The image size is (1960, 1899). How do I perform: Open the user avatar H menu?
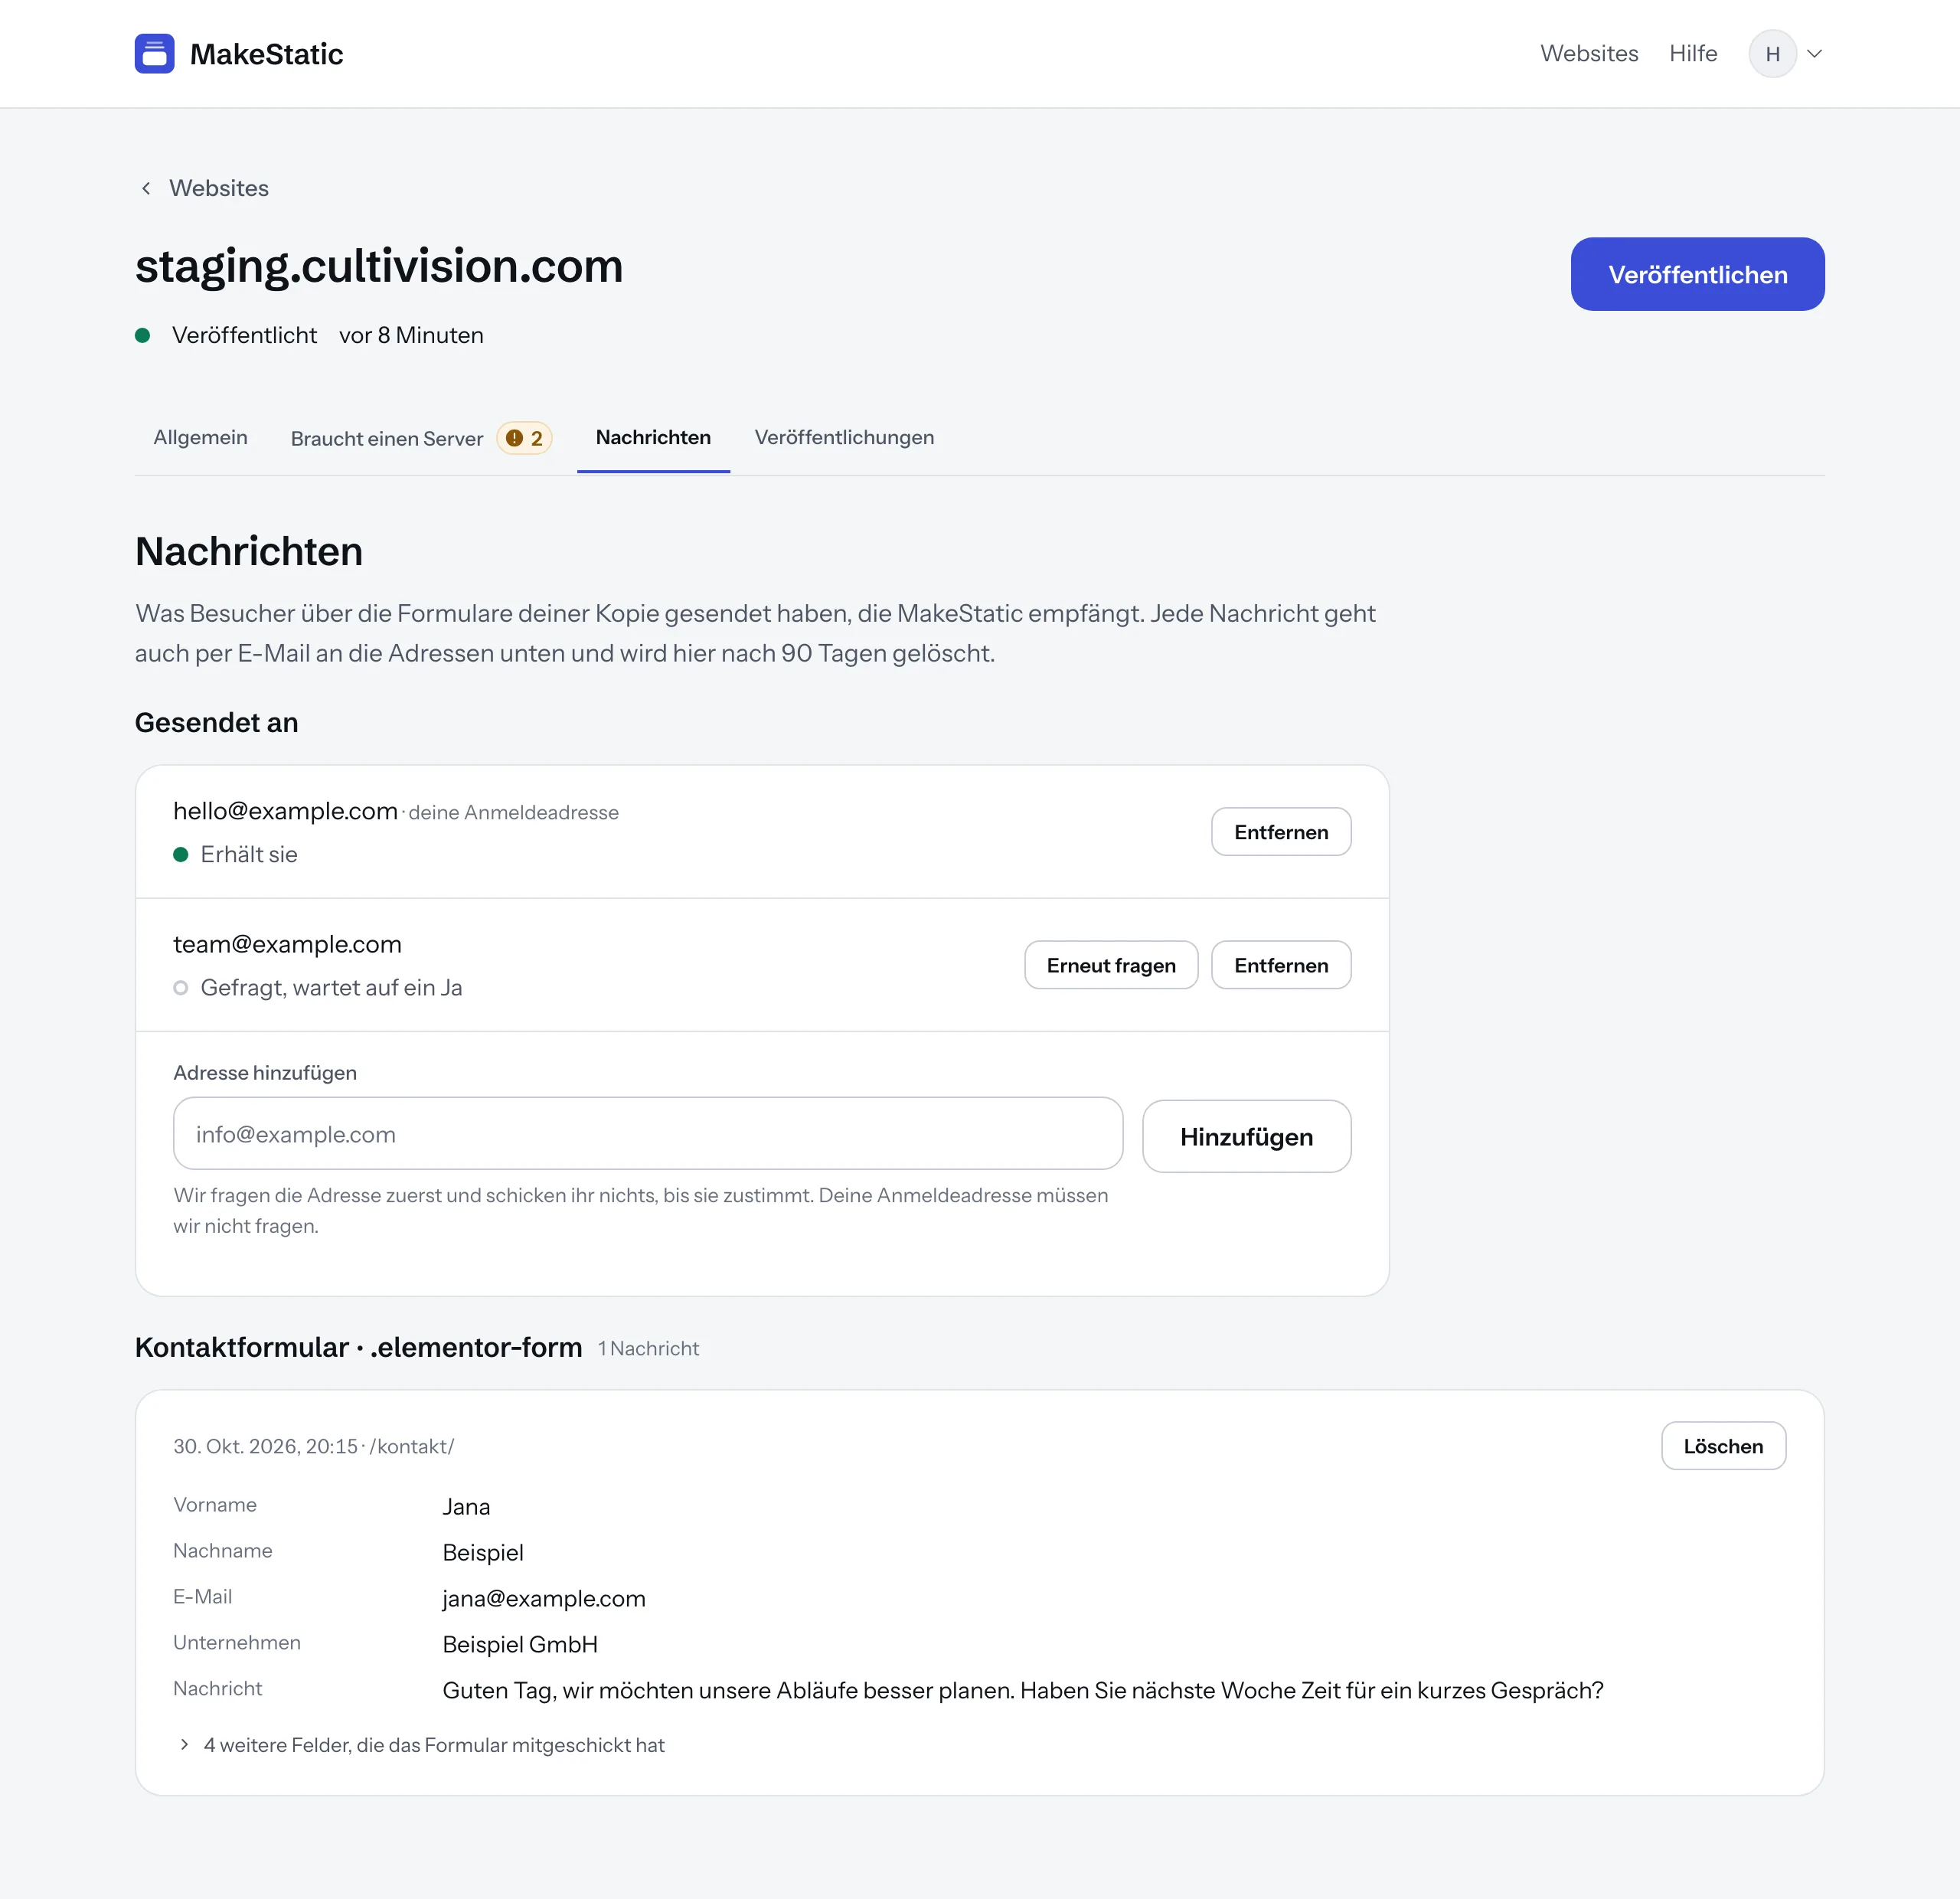1772,54
